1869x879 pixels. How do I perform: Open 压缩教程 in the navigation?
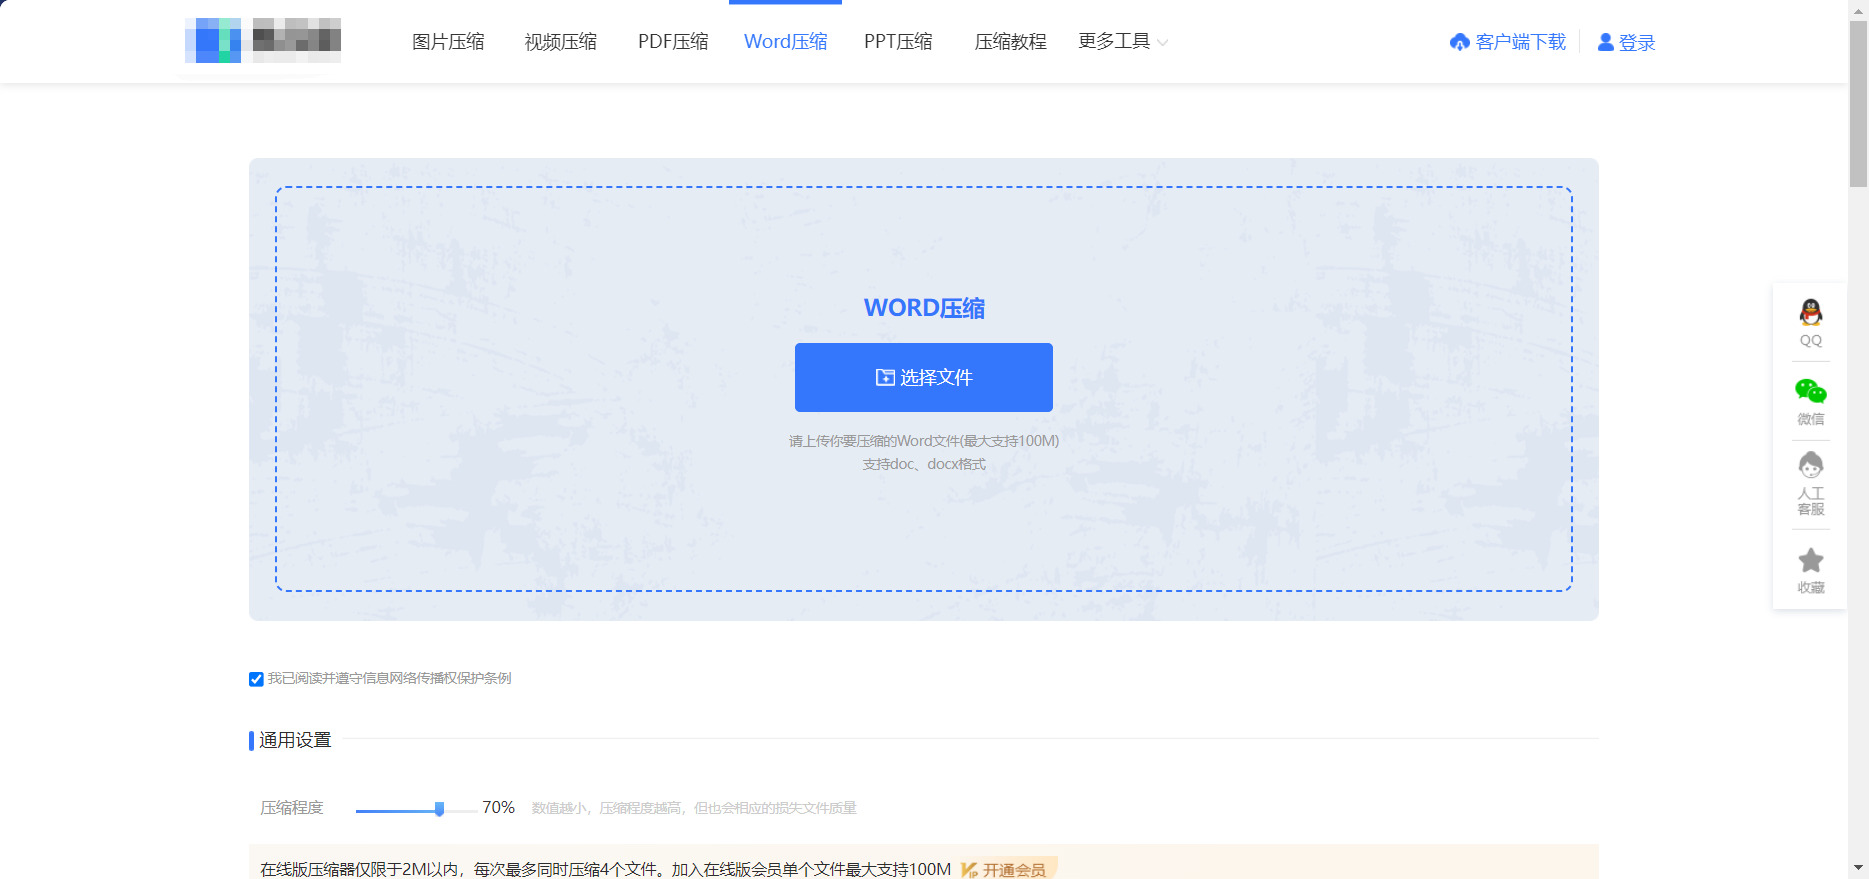click(1010, 41)
